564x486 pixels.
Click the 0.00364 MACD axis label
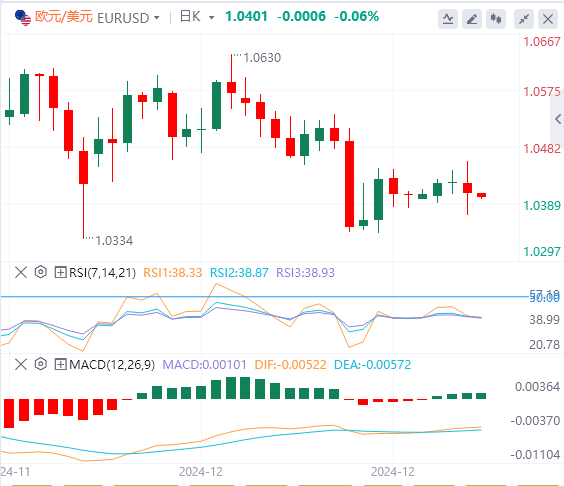(537, 387)
